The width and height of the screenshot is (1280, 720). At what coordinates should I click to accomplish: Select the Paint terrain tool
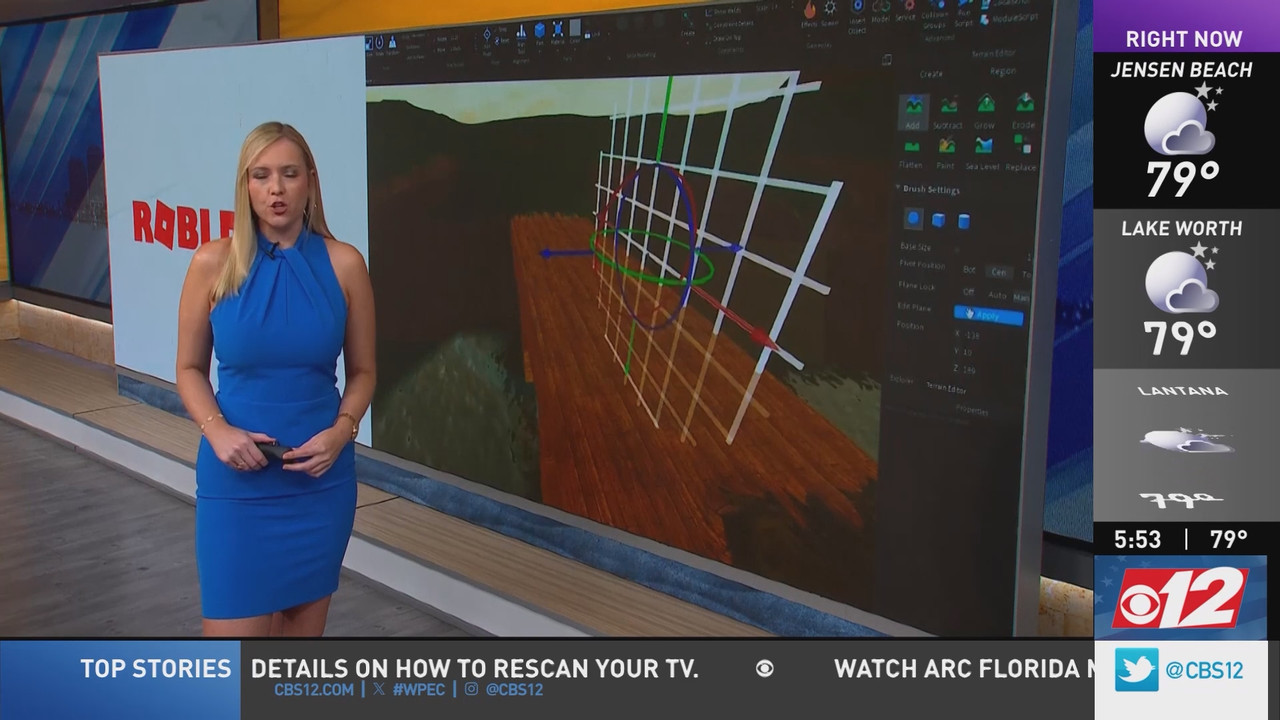(945, 153)
